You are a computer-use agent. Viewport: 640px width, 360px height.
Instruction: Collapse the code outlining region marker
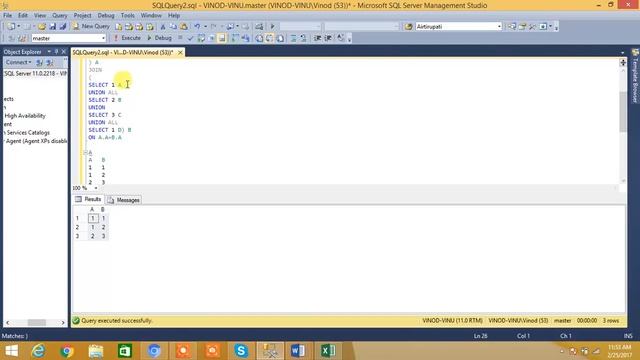point(86,152)
